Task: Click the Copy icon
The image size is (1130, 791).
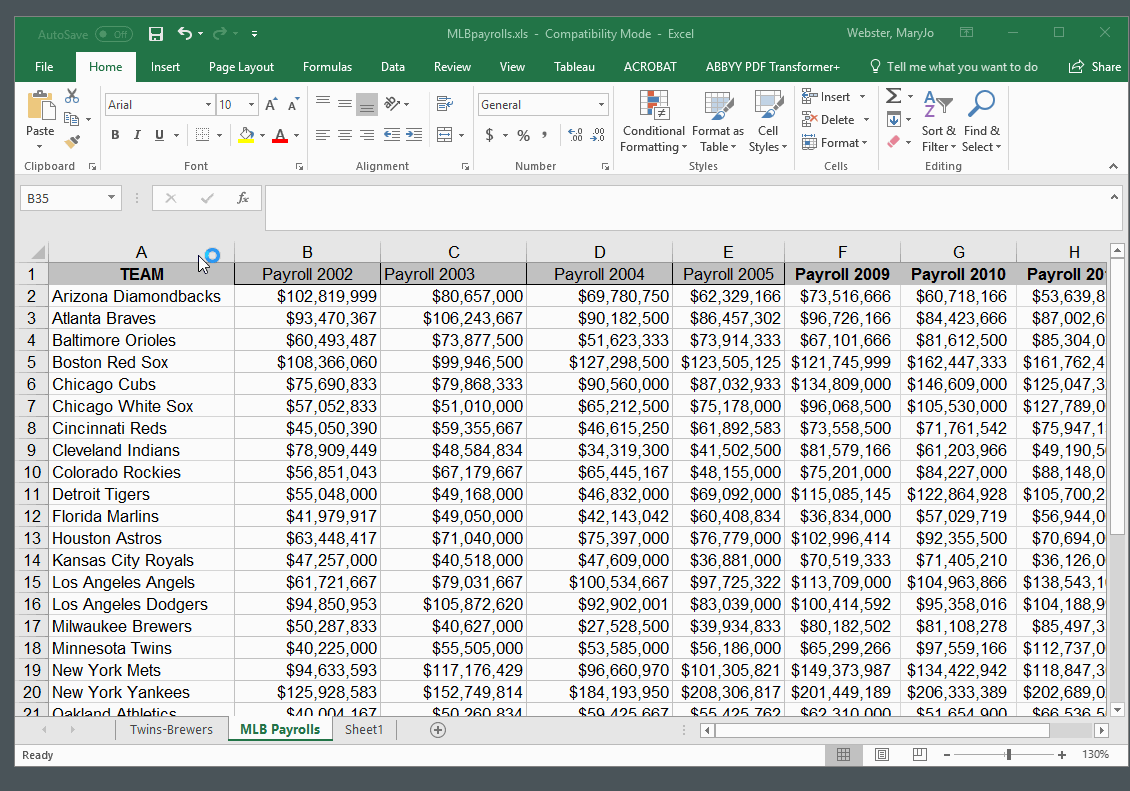Action: (x=71, y=119)
